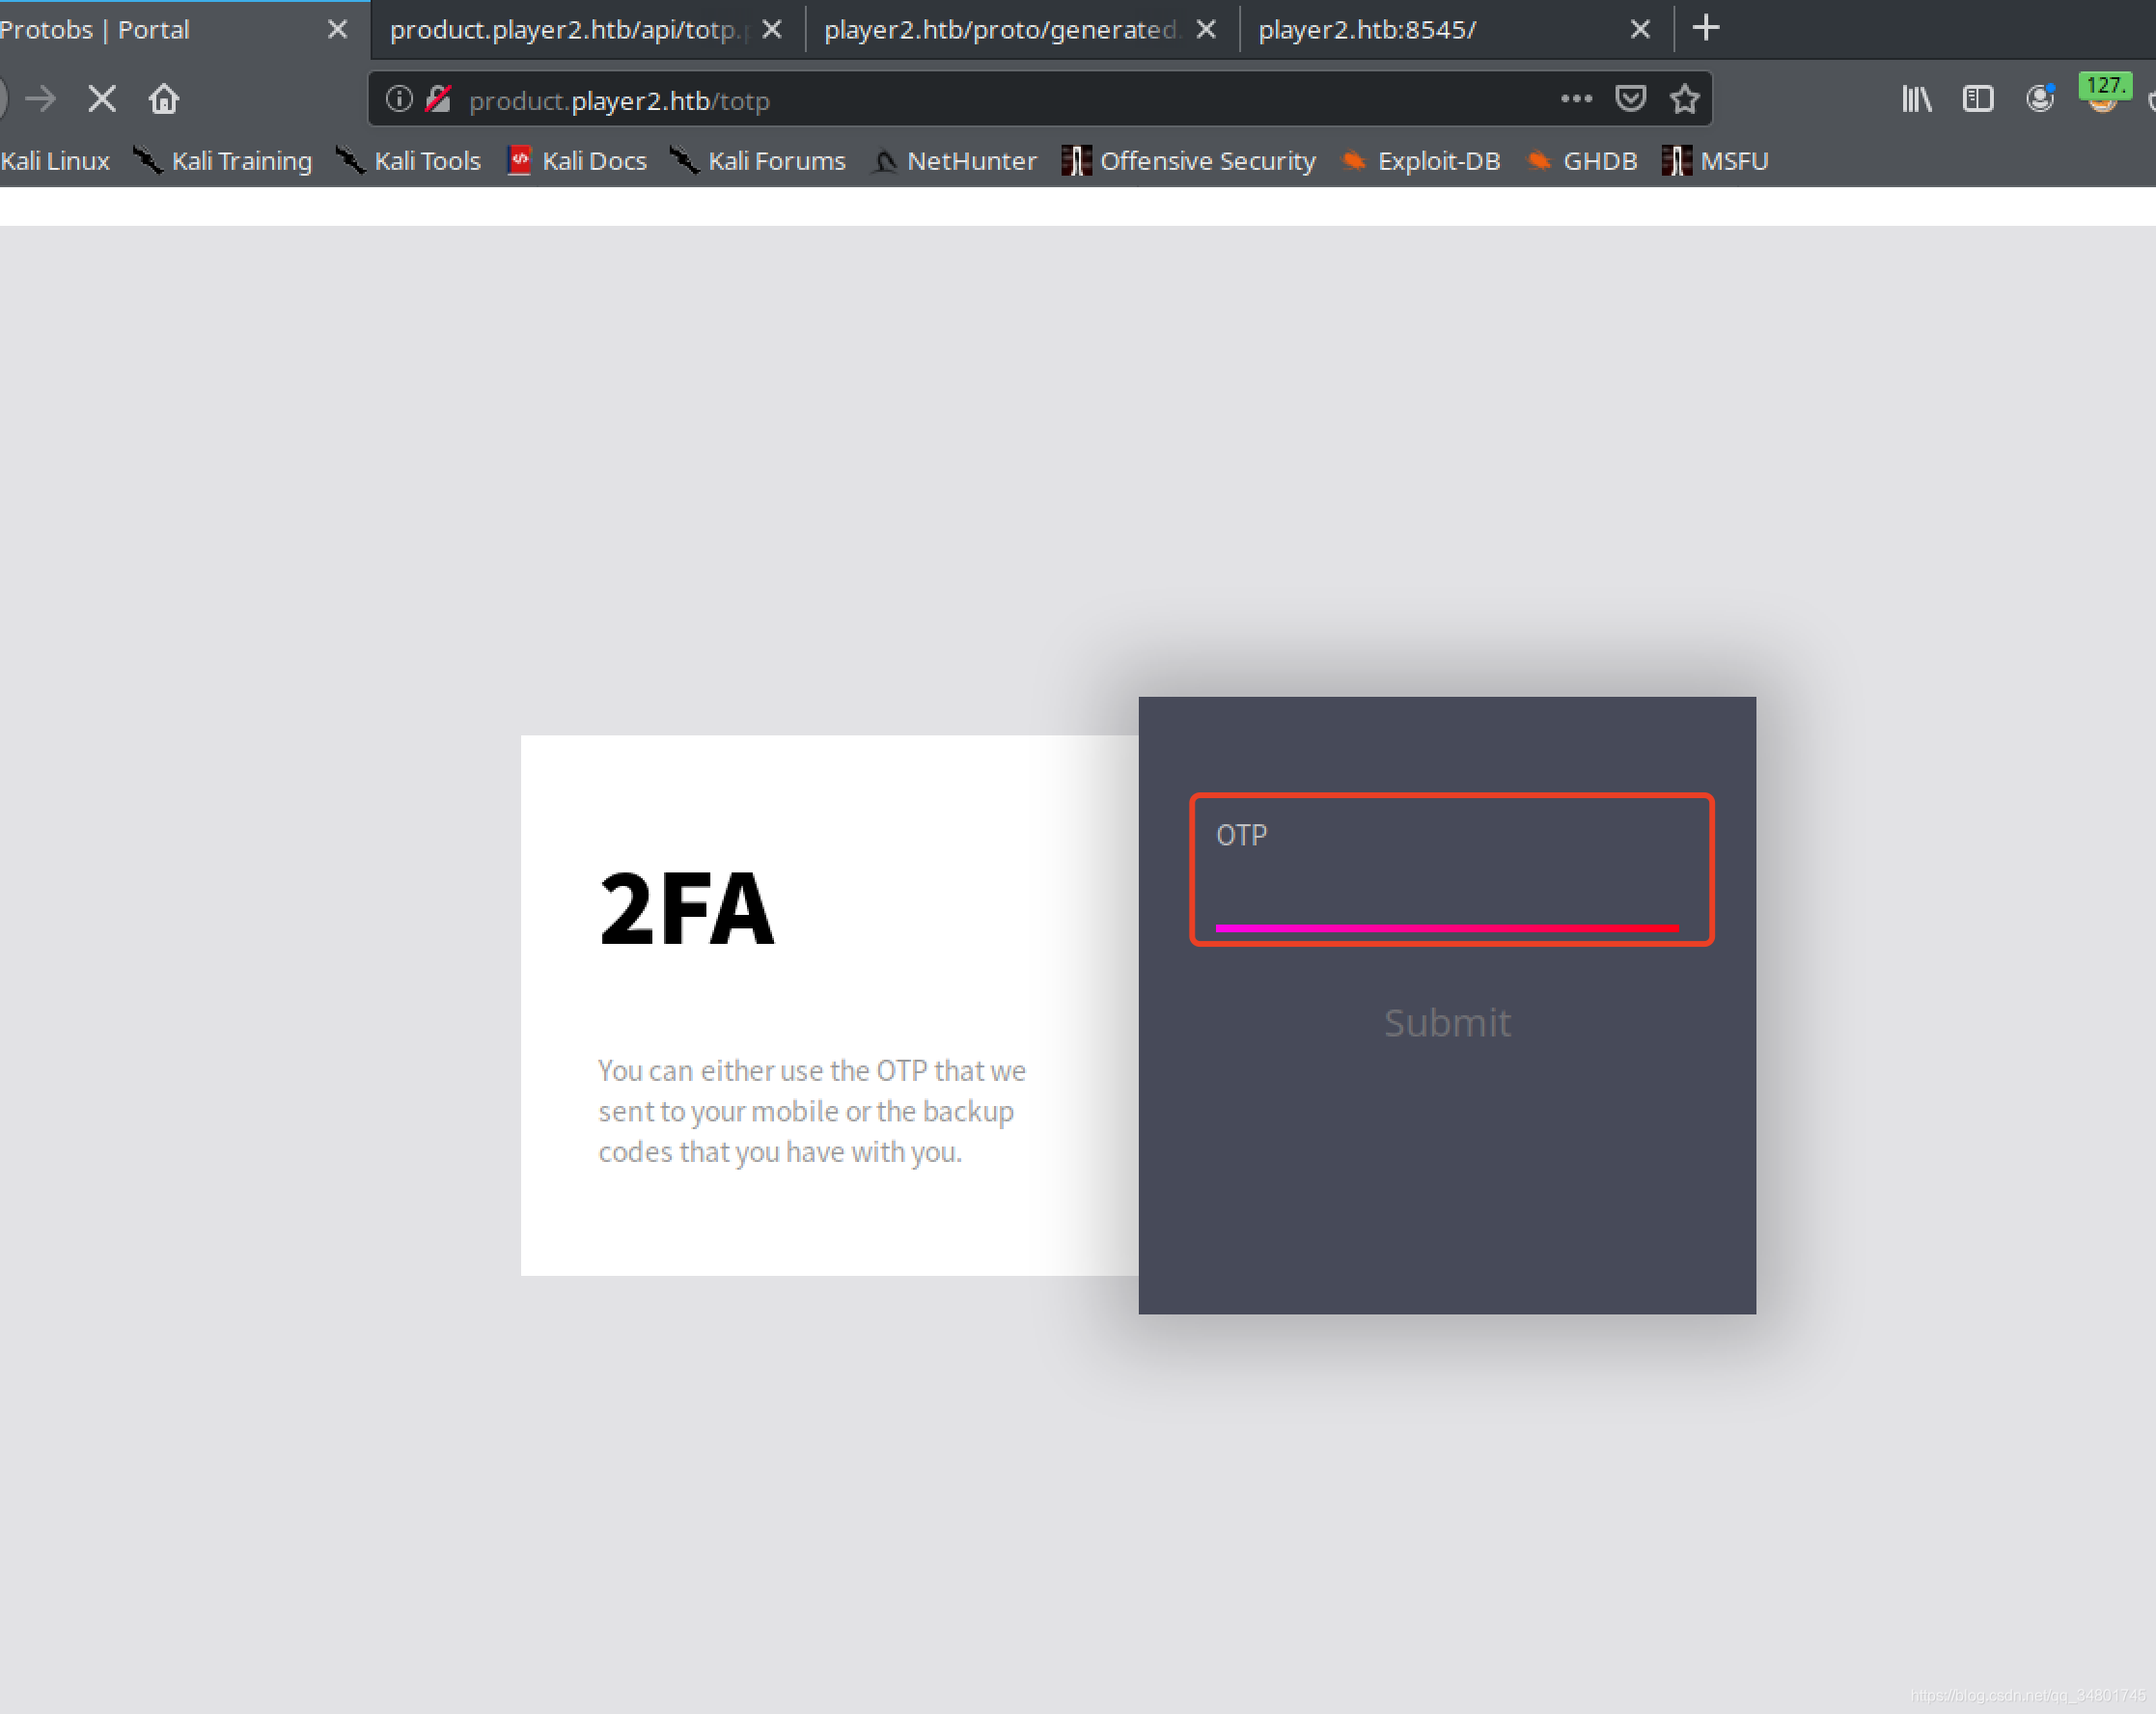Screen dimensions: 2156x1714
Task: Click the Submit button
Action: [x=1447, y=1023]
